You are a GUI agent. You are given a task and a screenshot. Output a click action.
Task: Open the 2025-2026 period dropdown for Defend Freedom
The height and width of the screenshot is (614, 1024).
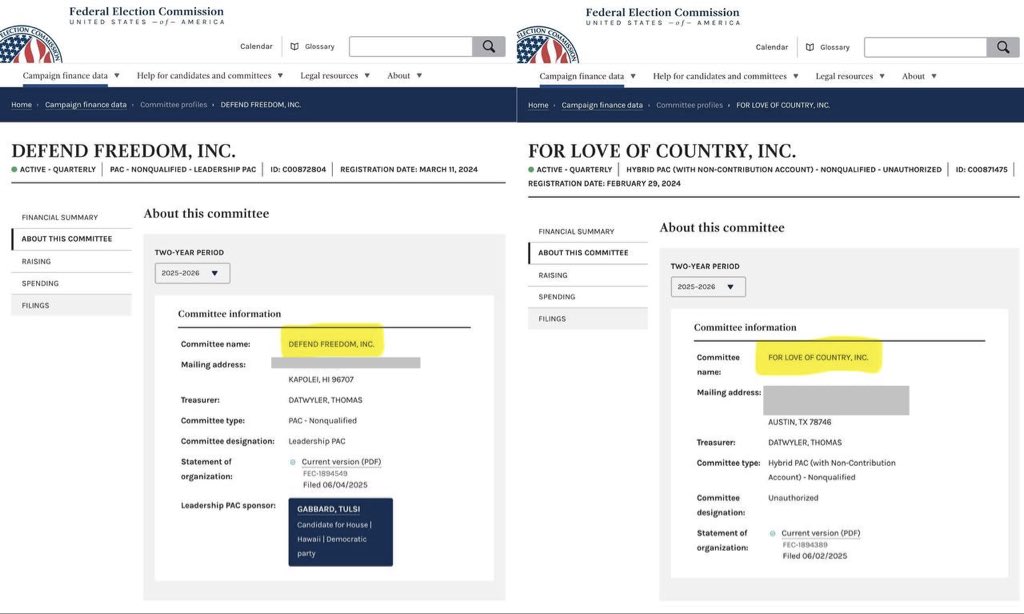pyautogui.click(x=192, y=273)
